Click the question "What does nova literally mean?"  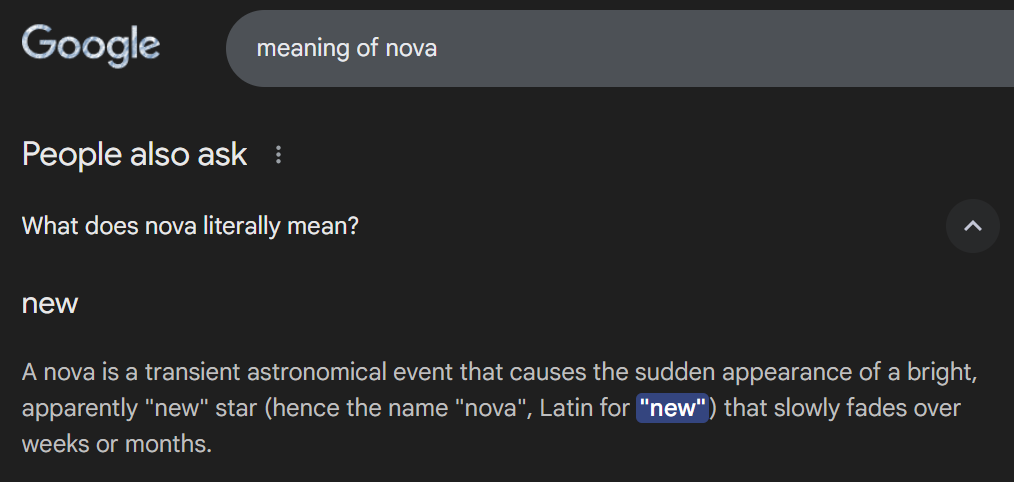coord(190,226)
